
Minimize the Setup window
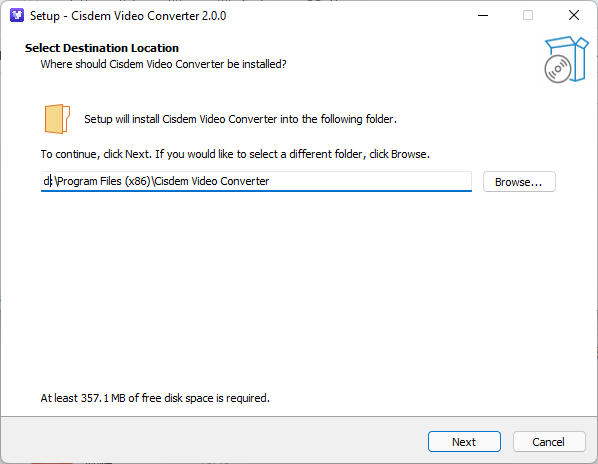pyautogui.click(x=483, y=16)
